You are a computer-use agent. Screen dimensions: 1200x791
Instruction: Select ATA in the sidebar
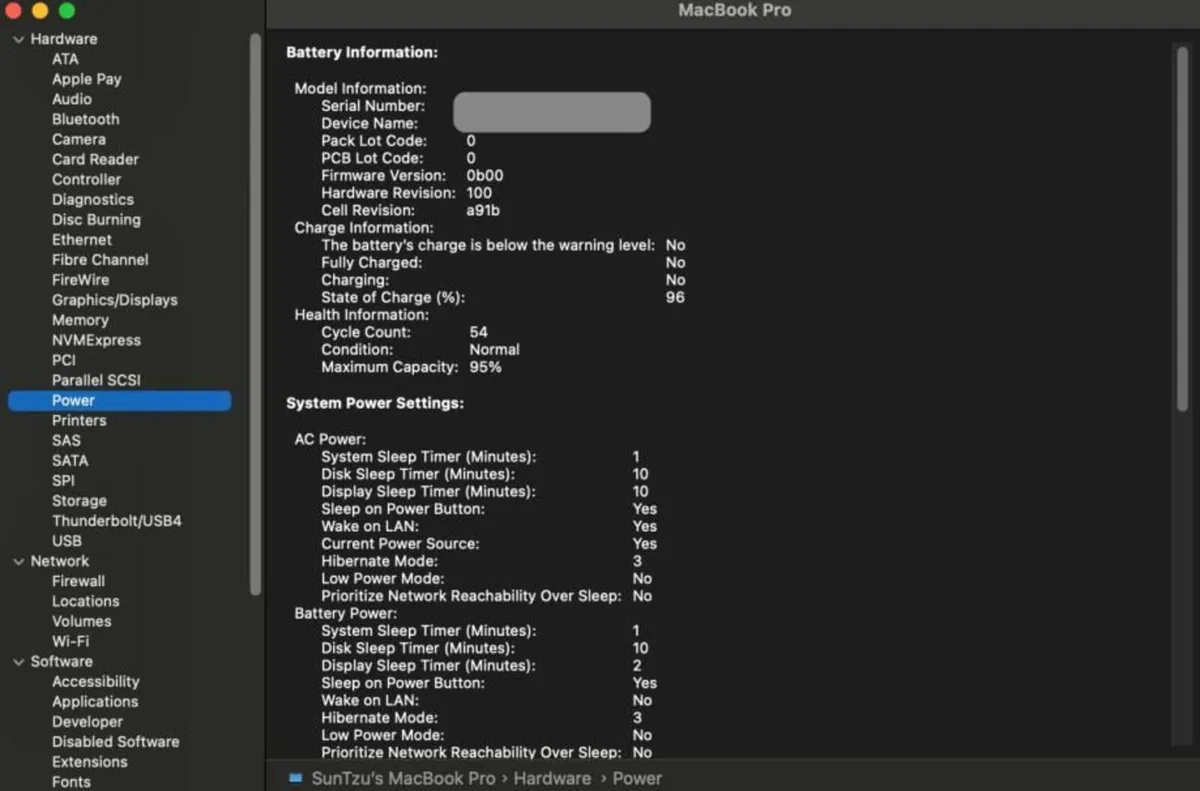65,59
